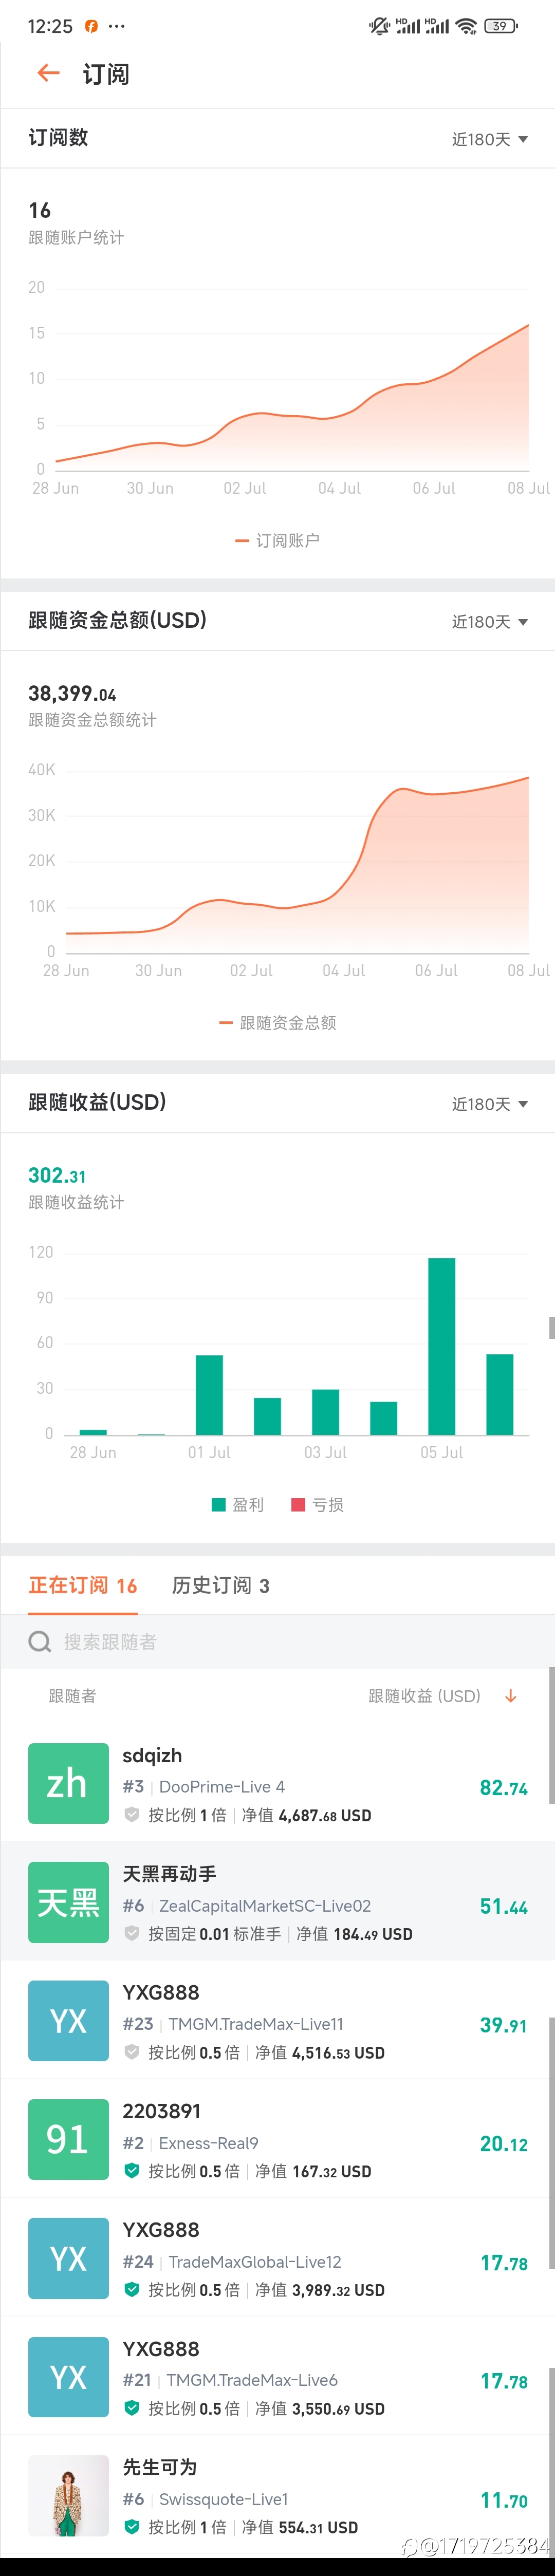Switch to the 正在订阅 16 tab
This screenshot has width=555, height=2576.
click(x=83, y=1585)
